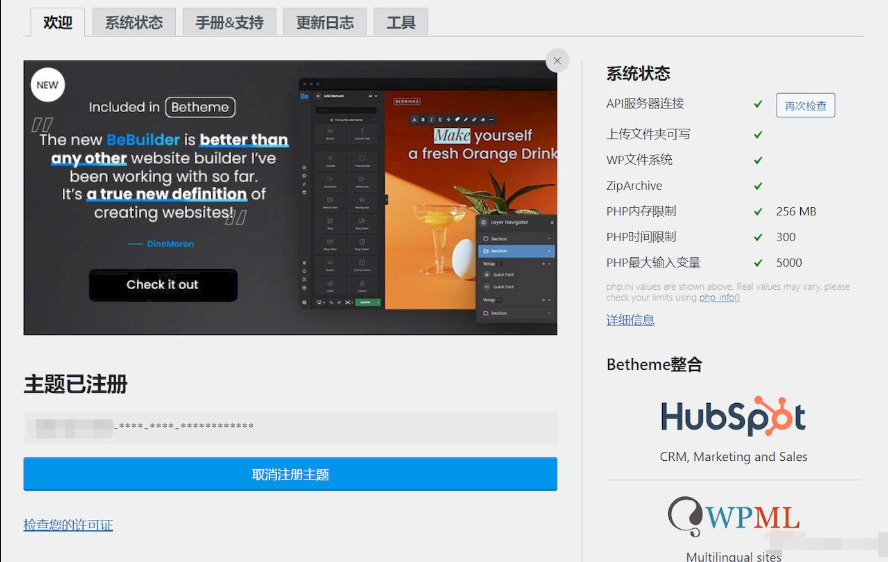Click the Betheme badge in banner
The height and width of the screenshot is (562, 888).
(x=200, y=107)
